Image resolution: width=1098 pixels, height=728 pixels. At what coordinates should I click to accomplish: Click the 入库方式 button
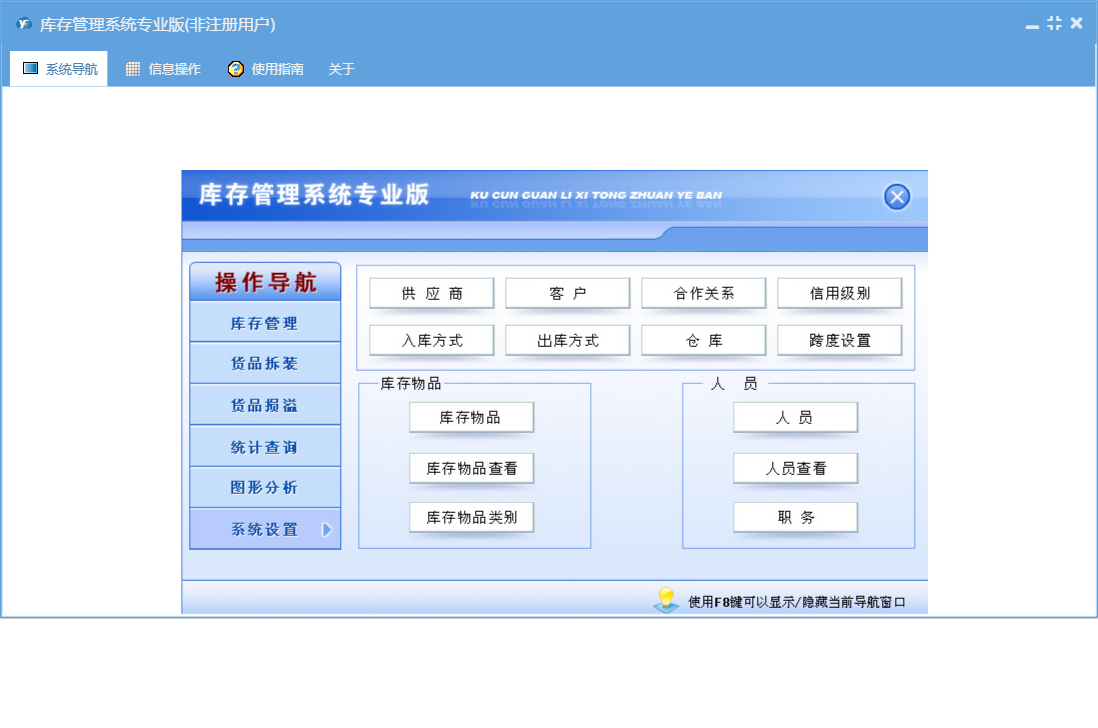point(432,340)
